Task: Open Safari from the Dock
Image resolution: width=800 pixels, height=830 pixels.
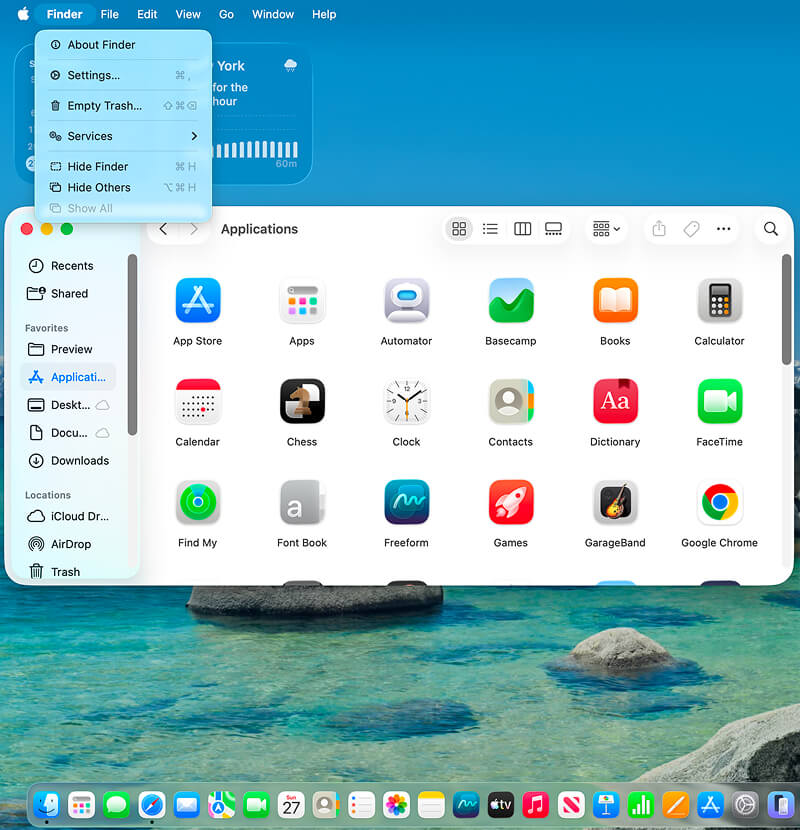Action: point(151,805)
